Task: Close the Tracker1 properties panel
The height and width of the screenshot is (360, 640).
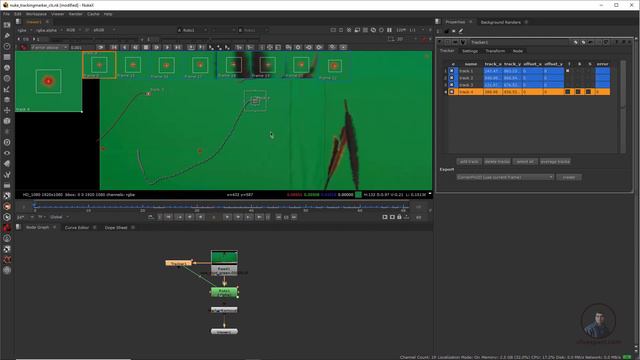Action: click(x=629, y=42)
